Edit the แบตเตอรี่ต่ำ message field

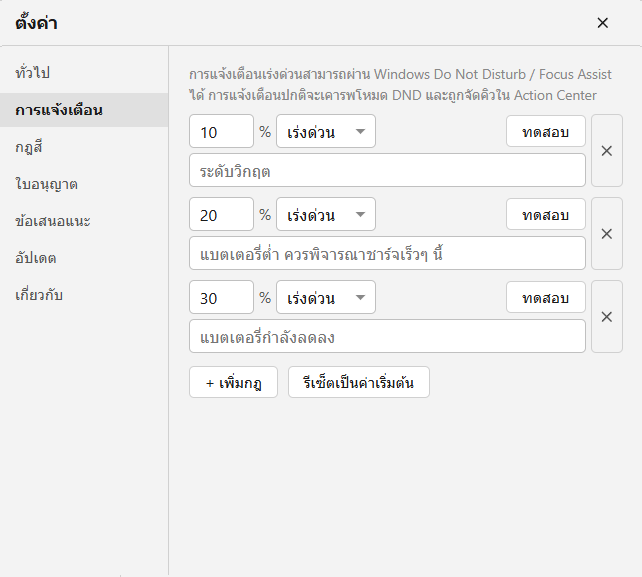[387, 253]
